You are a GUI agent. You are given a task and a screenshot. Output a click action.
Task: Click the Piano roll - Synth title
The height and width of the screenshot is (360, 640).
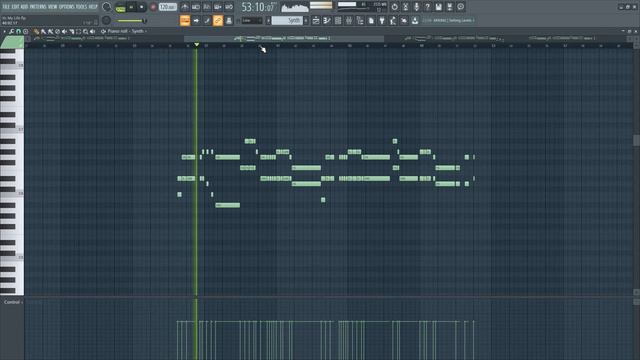[125, 31]
